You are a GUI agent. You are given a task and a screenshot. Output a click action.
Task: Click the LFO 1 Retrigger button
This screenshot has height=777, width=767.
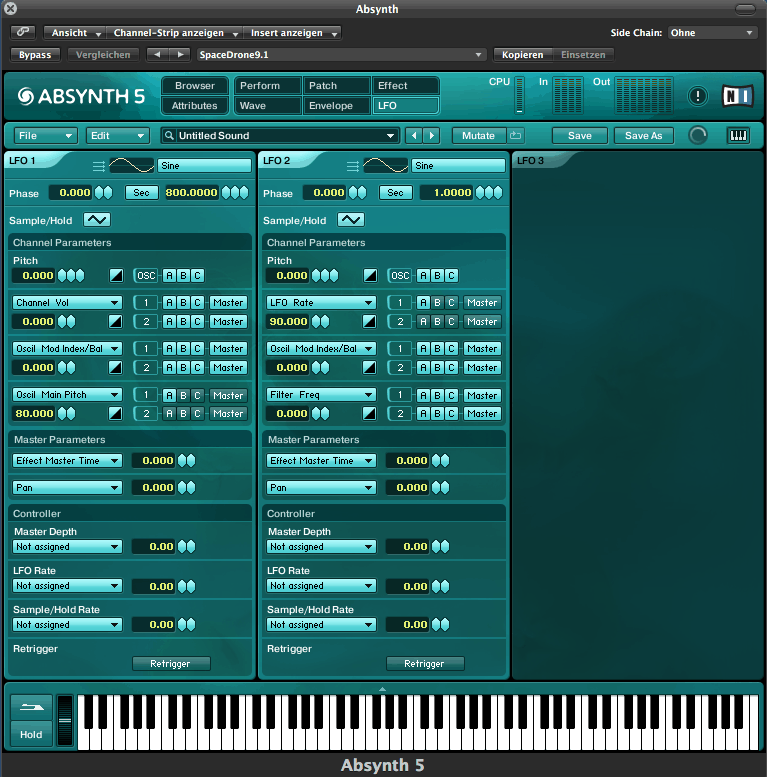[170, 663]
